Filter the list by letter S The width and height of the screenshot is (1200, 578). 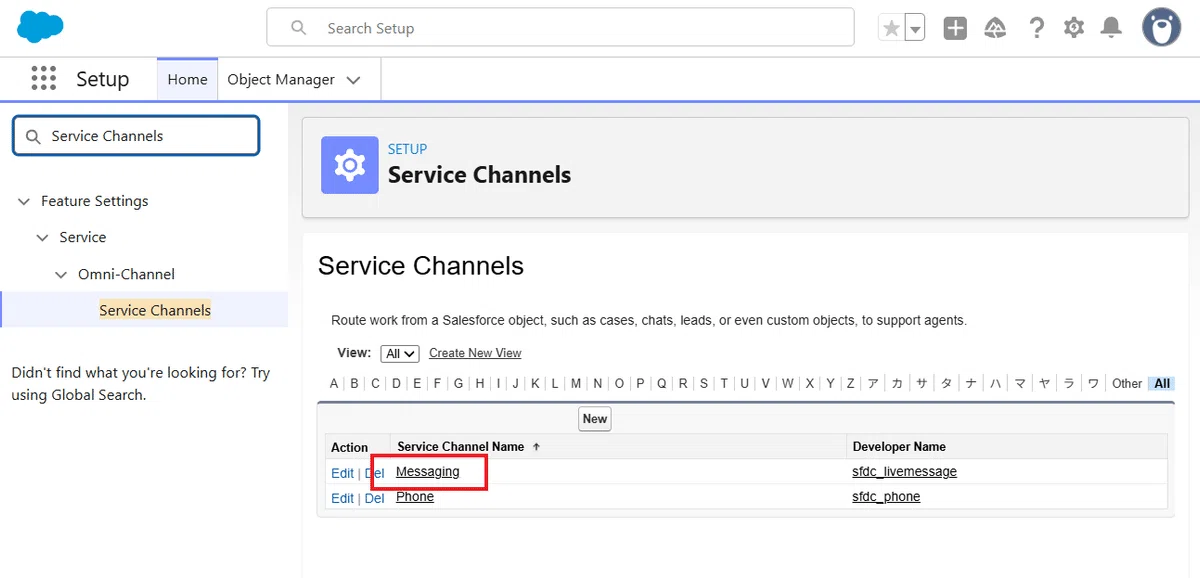click(704, 383)
